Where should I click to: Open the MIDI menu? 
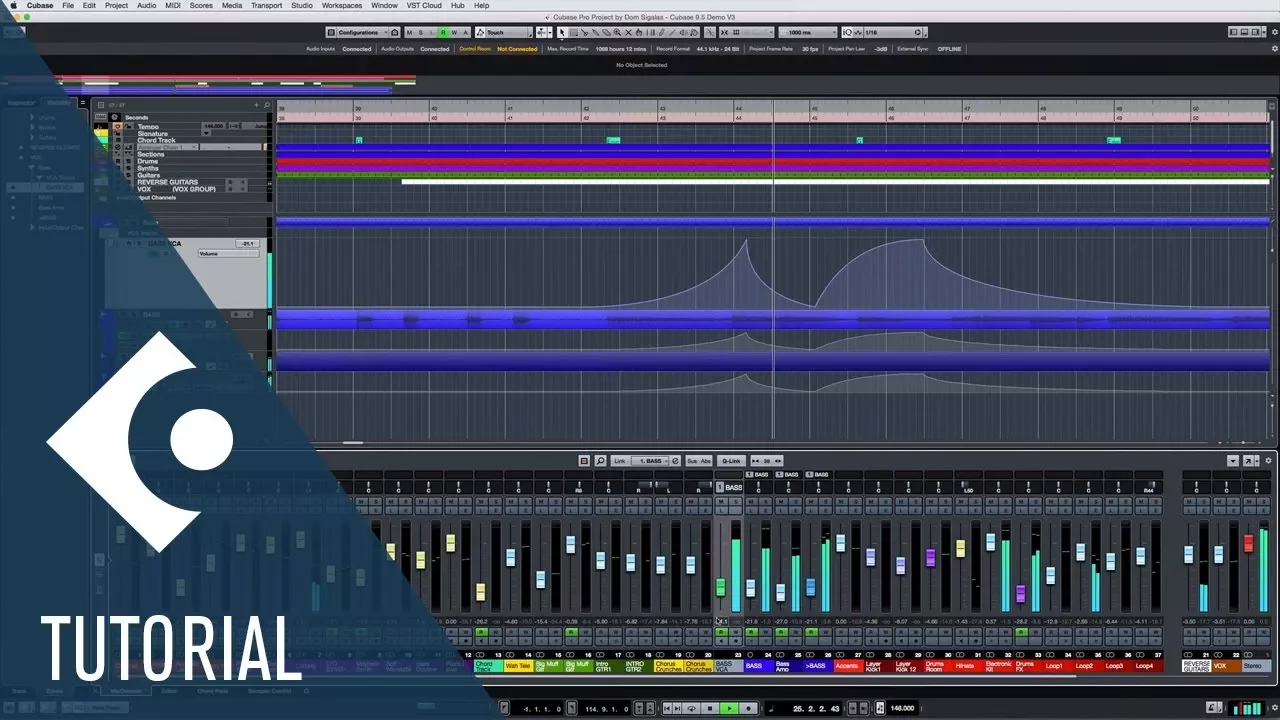[x=174, y=5]
